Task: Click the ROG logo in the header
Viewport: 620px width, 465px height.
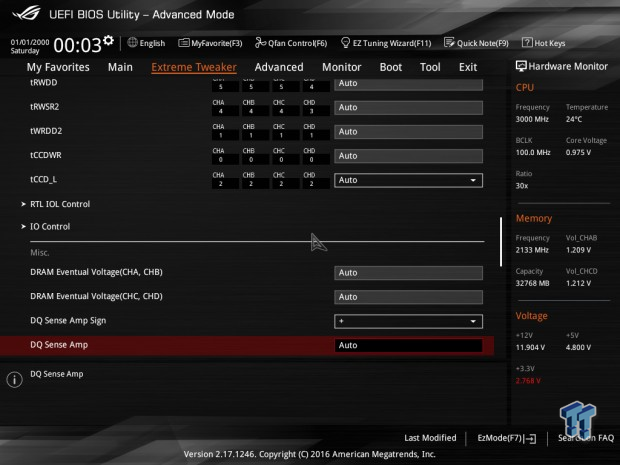Action: coord(26,13)
